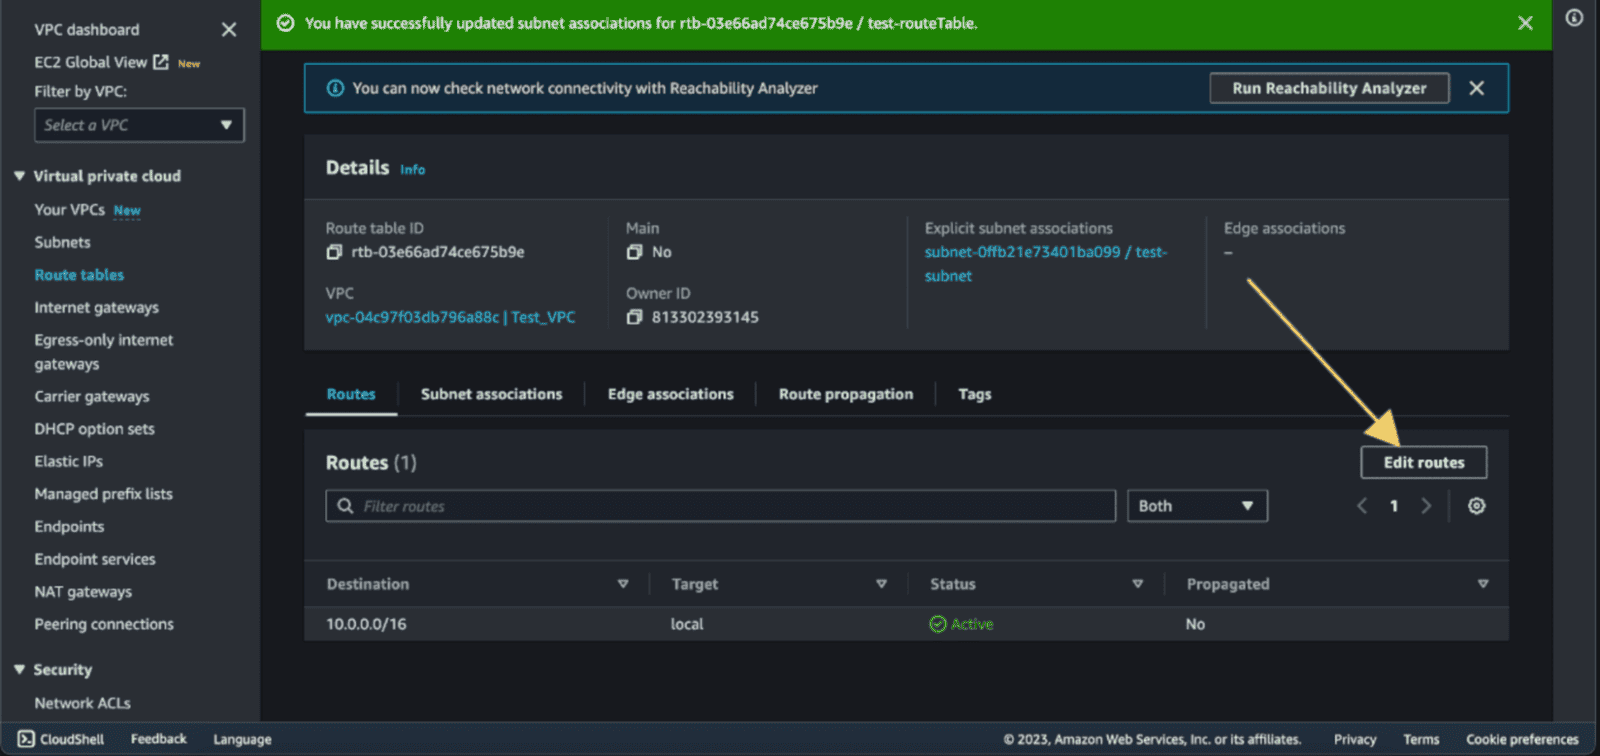The image size is (1600, 756).
Task: Close the Reachability Analyzer info banner
Action: 1476,88
